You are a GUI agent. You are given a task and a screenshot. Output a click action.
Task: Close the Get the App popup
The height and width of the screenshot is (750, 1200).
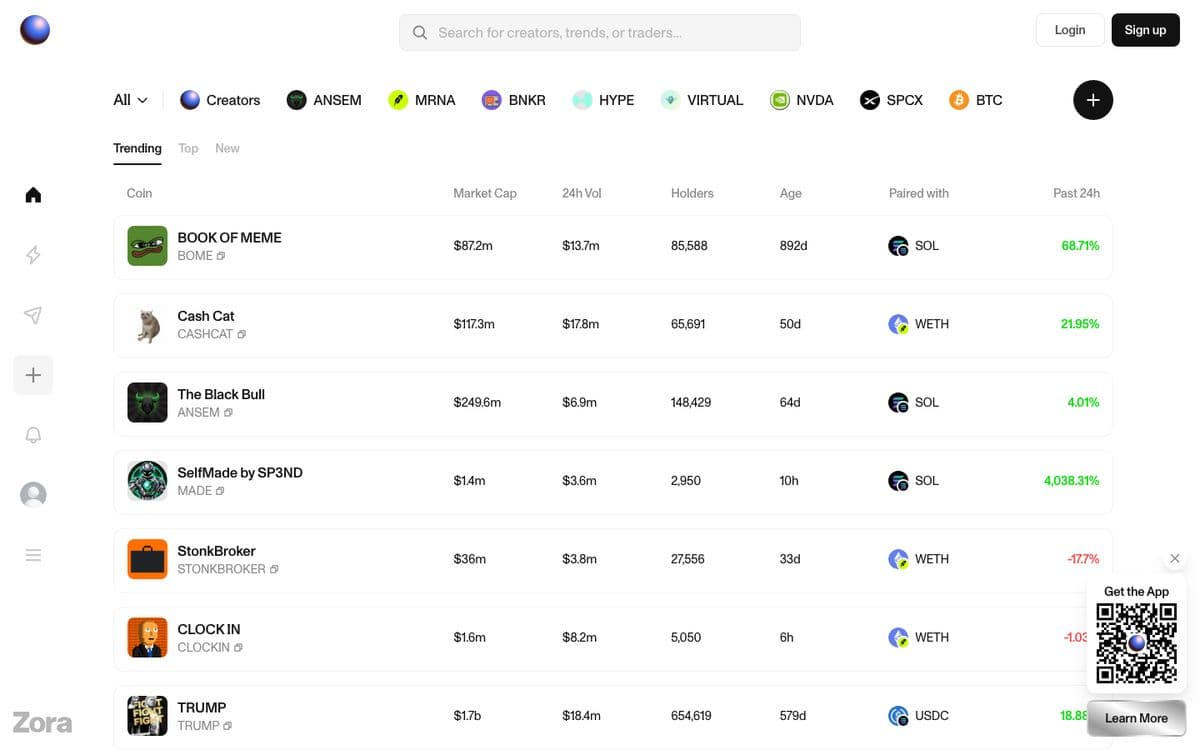(x=1175, y=558)
